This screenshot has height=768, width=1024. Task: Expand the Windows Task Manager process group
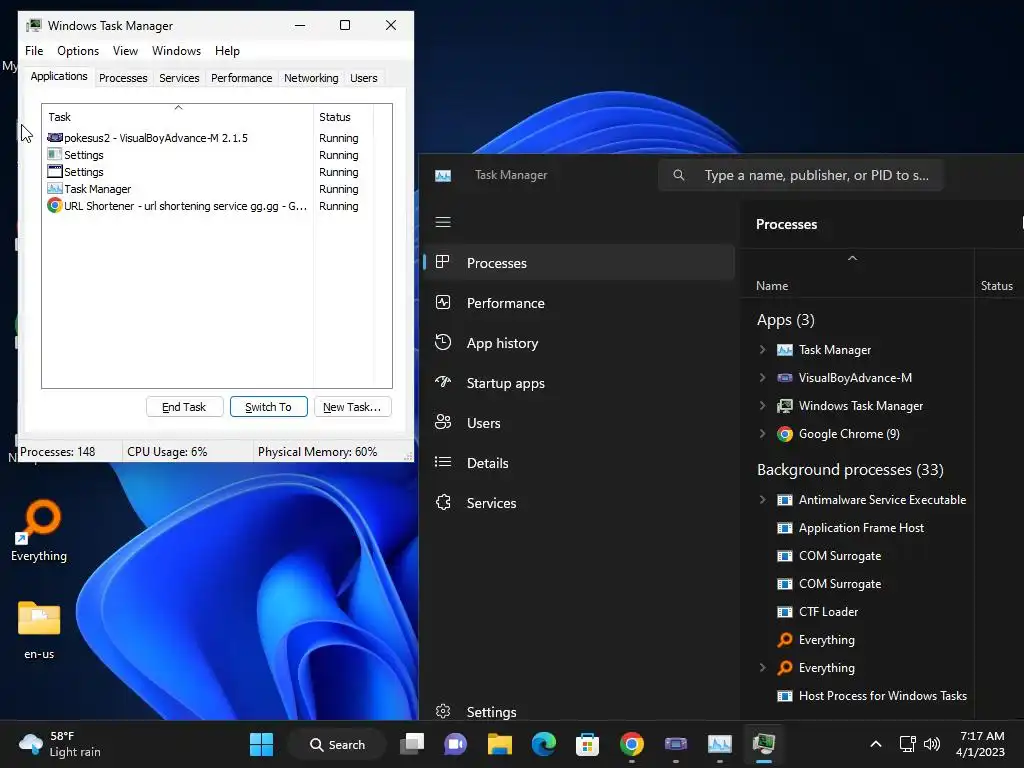762,406
